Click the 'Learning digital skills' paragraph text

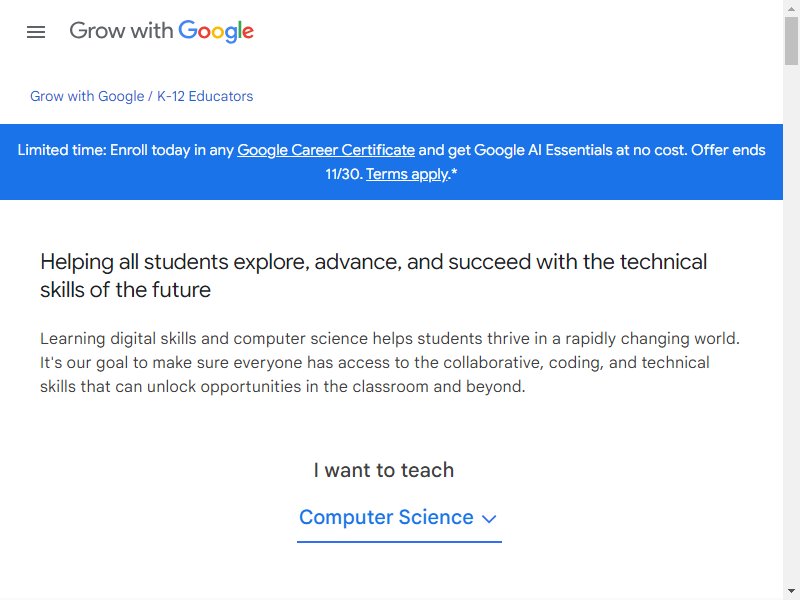pyautogui.click(x=390, y=362)
